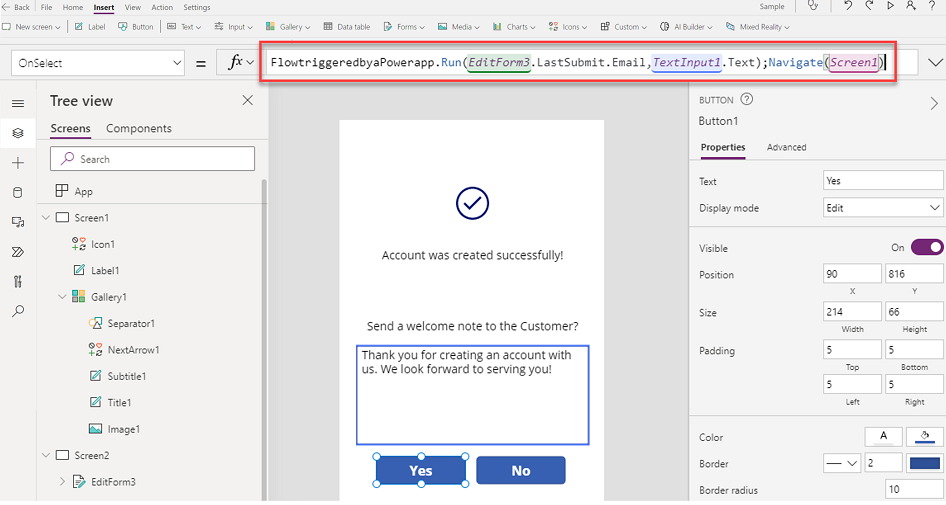The width and height of the screenshot is (946, 505).
Task: Select Icon1 in the tree
Action: coord(103,244)
